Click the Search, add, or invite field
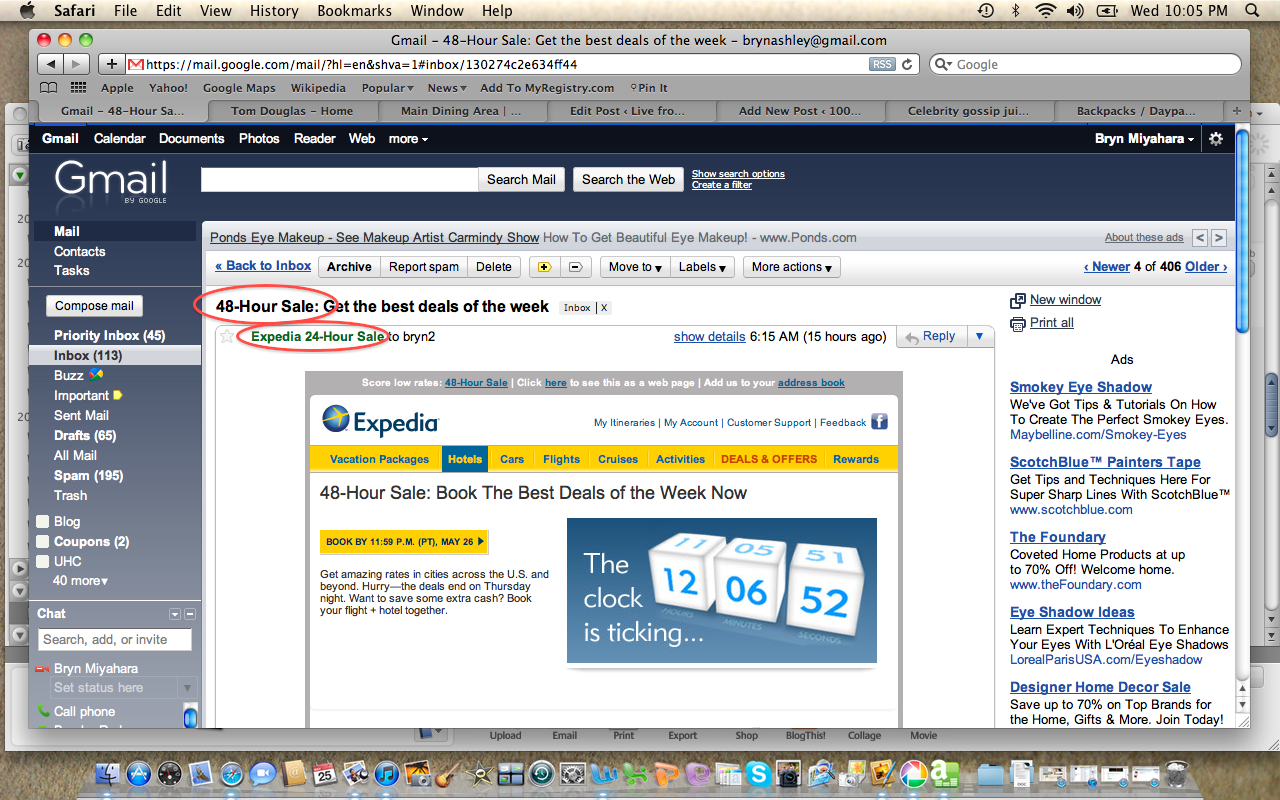 [x=116, y=640]
